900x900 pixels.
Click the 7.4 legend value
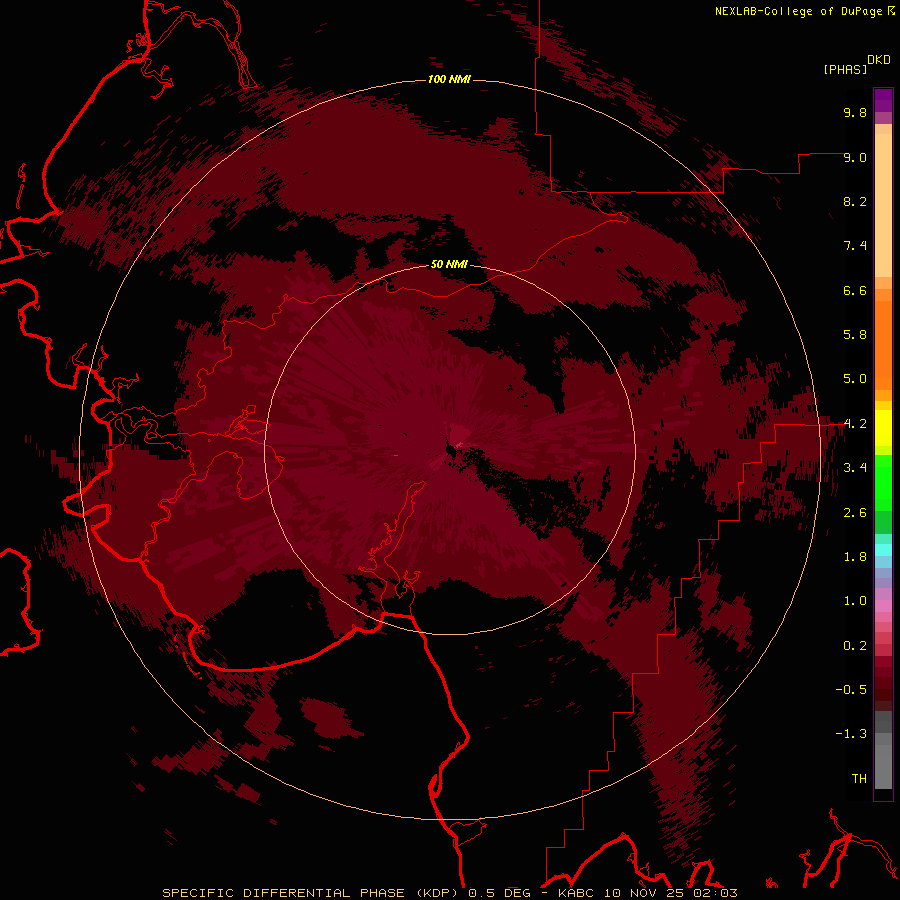pos(855,246)
